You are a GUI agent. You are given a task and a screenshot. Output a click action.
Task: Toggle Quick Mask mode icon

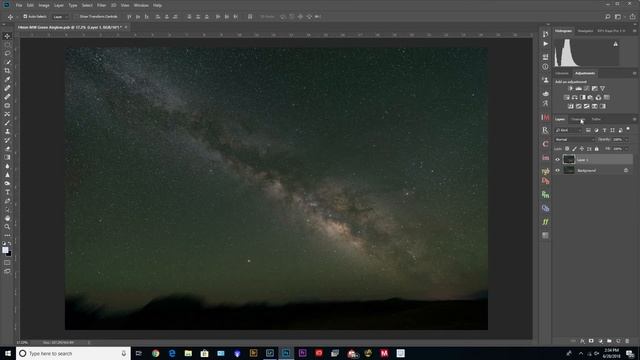[x=7, y=262]
